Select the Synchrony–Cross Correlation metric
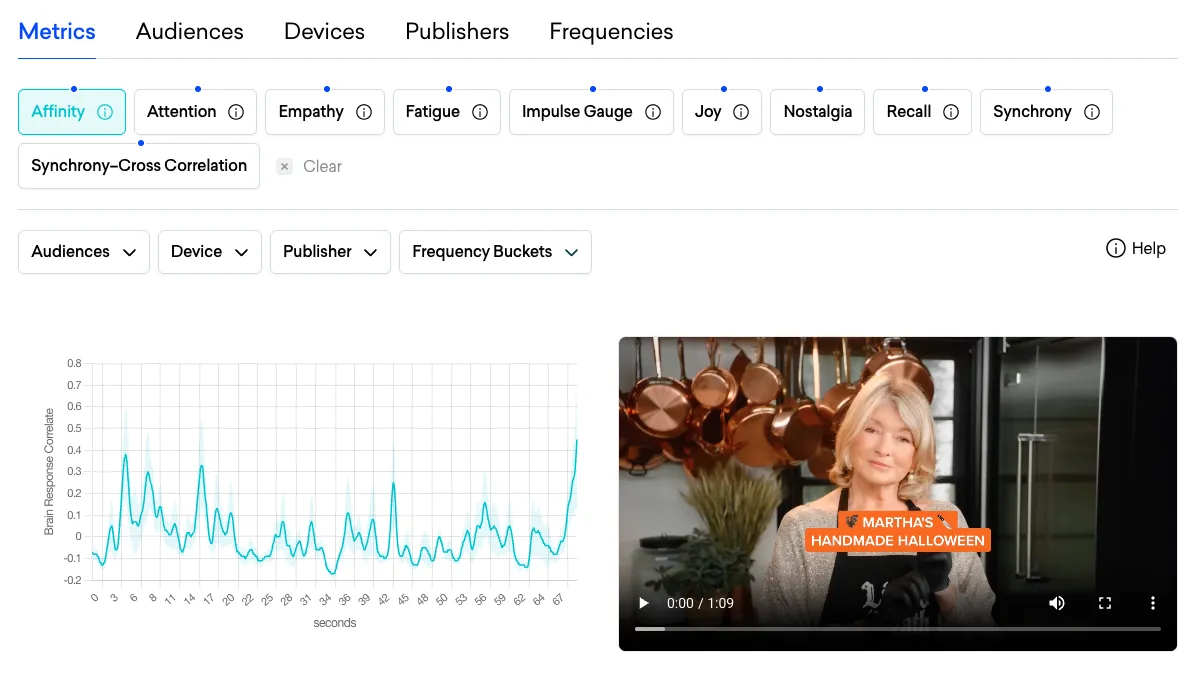Screen dimensions: 1199x683 (138, 166)
